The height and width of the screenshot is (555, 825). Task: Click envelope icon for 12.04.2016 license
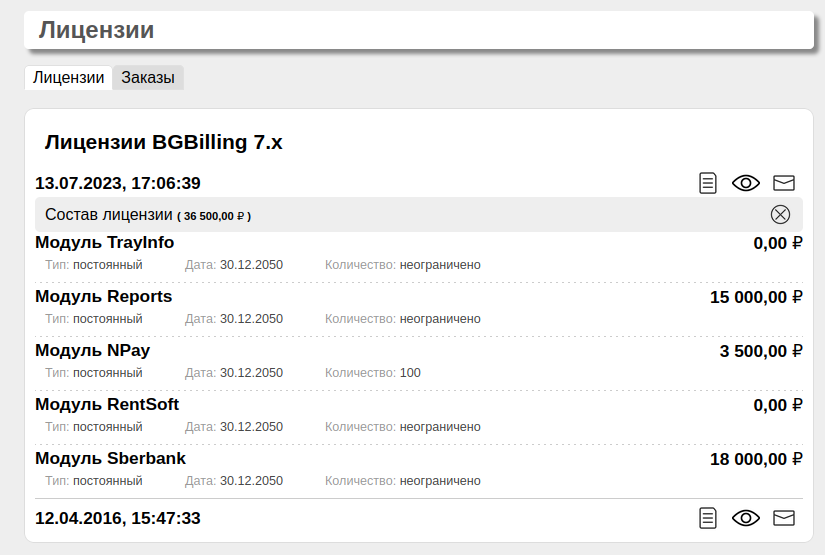click(x=784, y=518)
